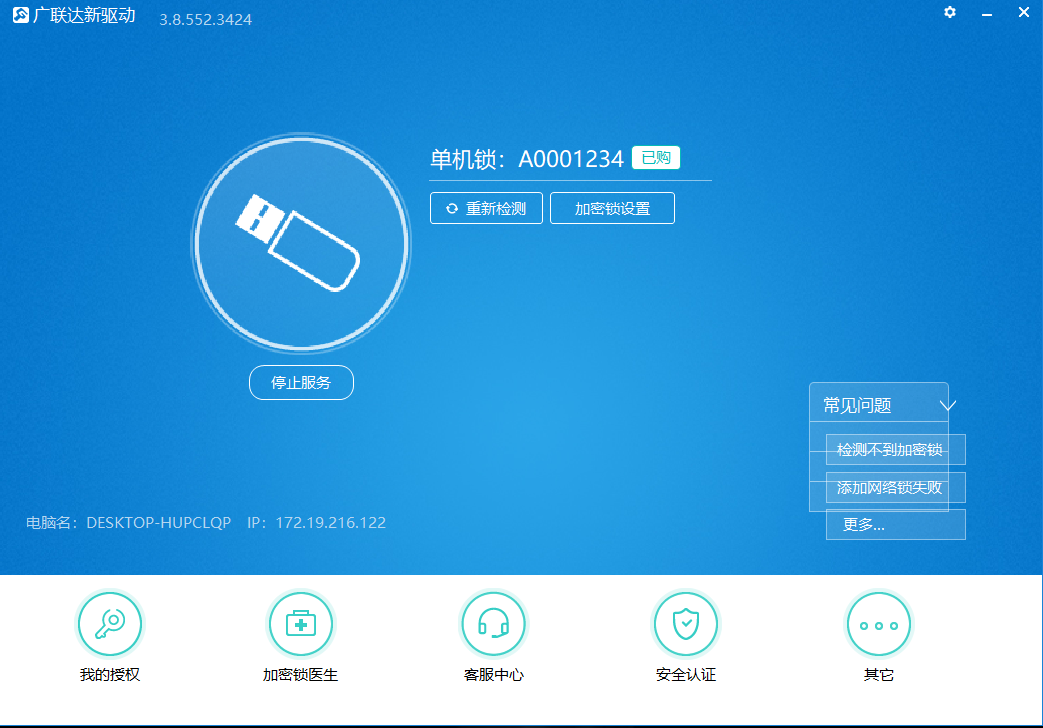Open 检测不到加密锁 FAQ entry

click(x=895, y=450)
